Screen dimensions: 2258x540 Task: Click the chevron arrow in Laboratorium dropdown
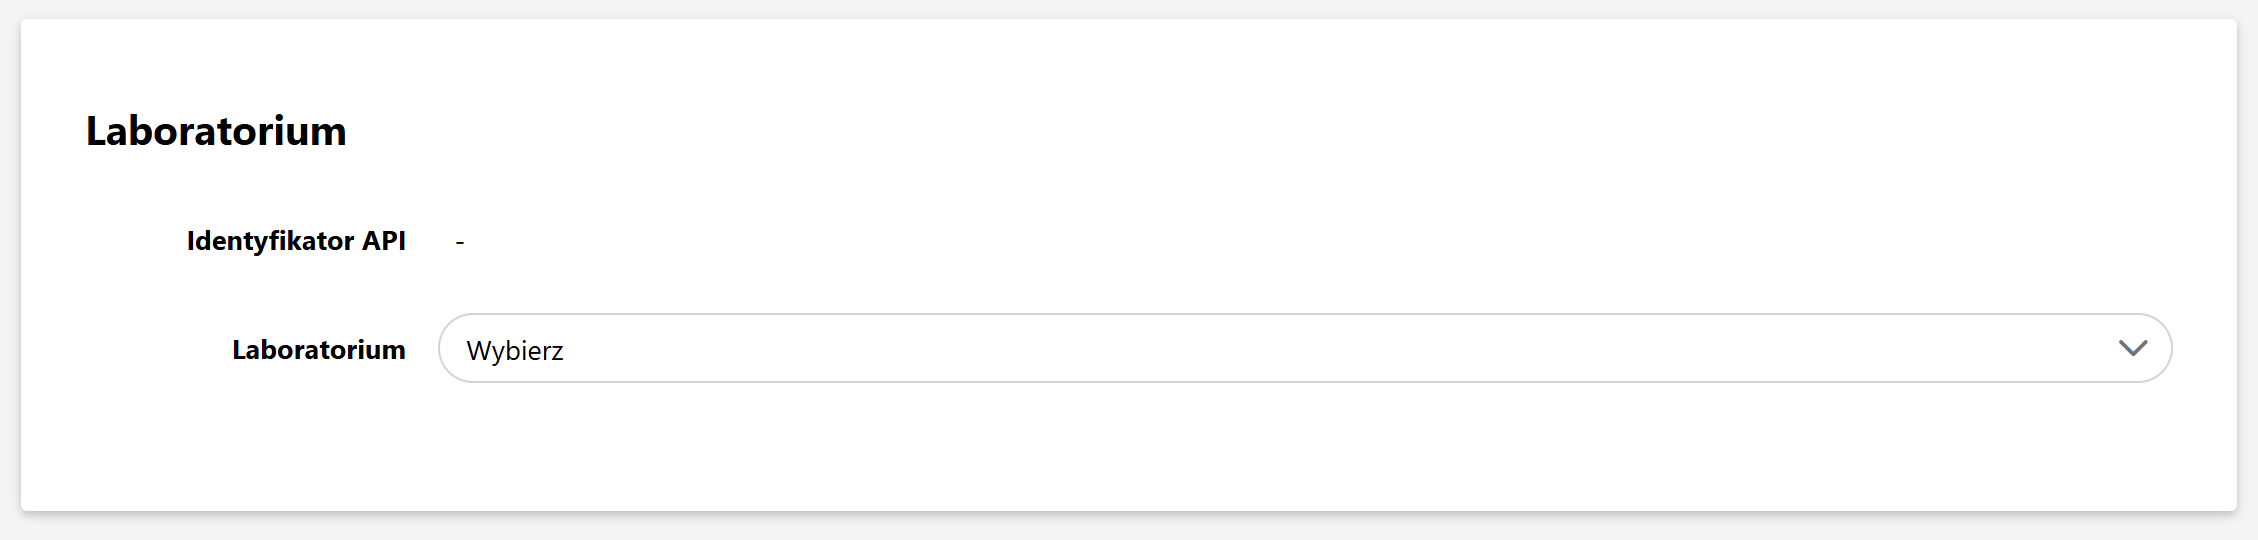(2132, 348)
